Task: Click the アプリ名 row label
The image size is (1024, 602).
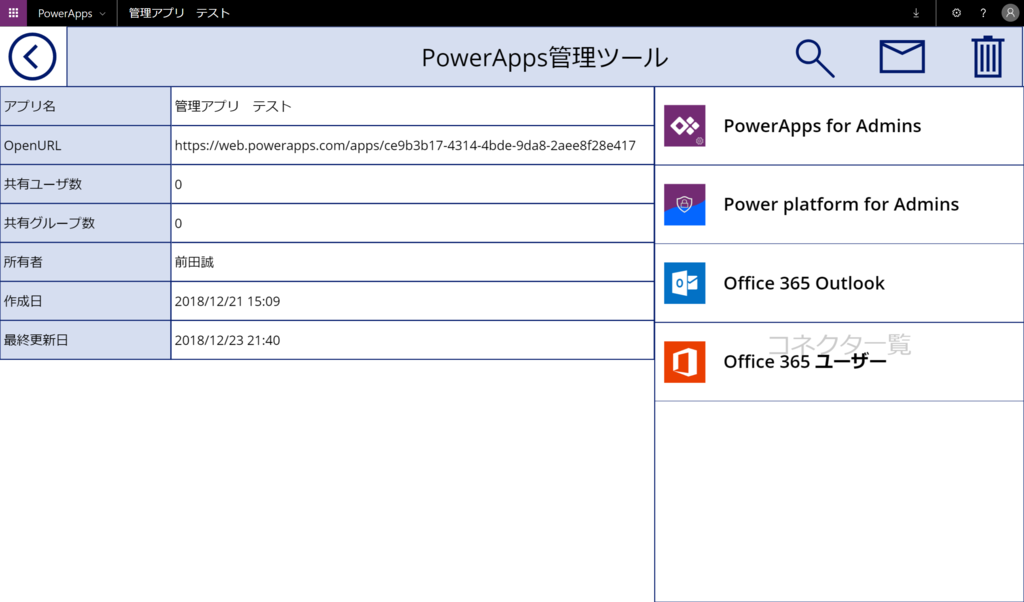Action: [30, 106]
